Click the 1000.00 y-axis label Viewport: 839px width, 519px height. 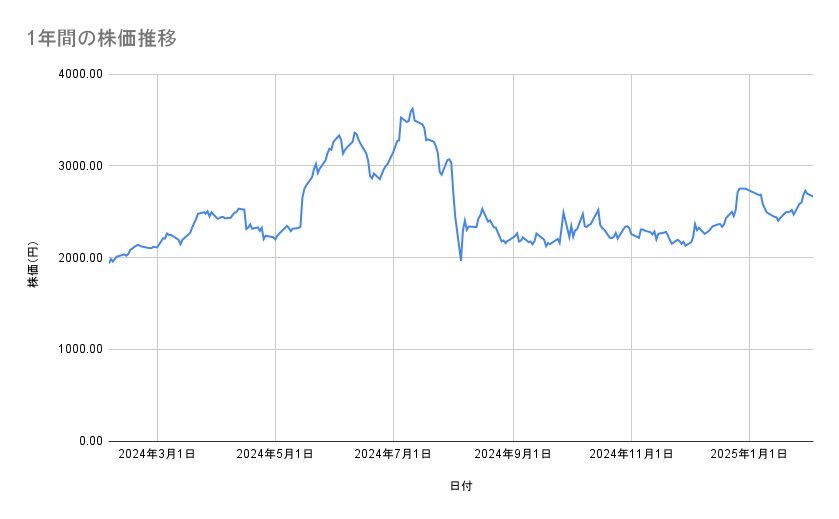tap(79, 349)
